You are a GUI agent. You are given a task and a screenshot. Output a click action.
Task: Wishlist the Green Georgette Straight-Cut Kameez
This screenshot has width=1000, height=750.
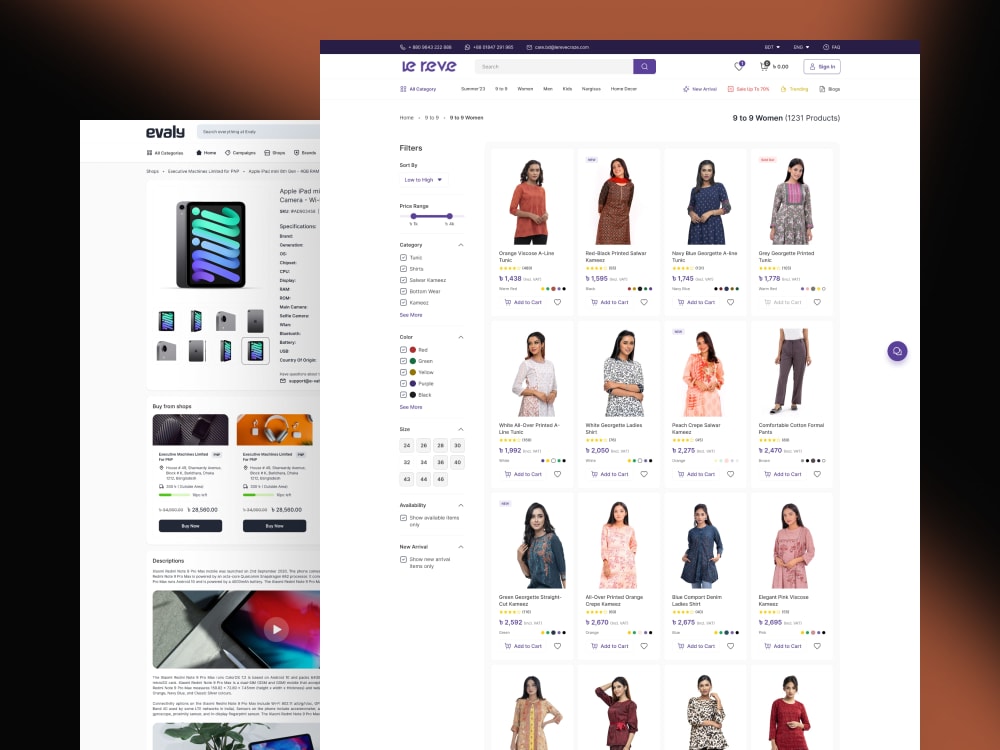[557, 646]
